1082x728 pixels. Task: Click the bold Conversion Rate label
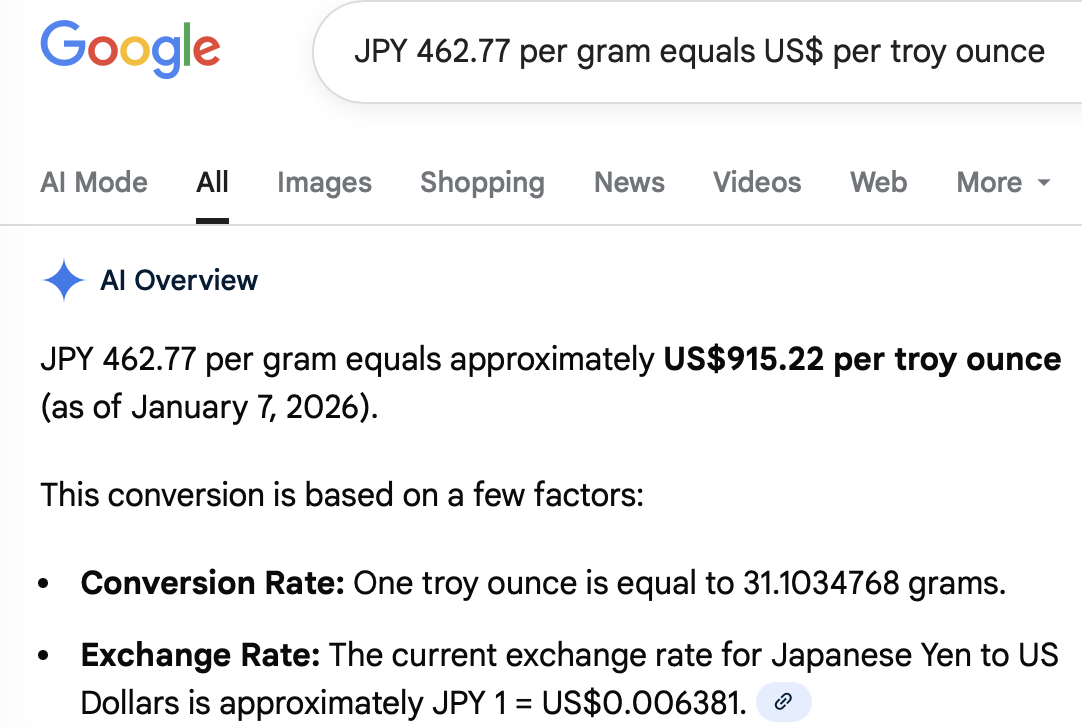coord(212,583)
